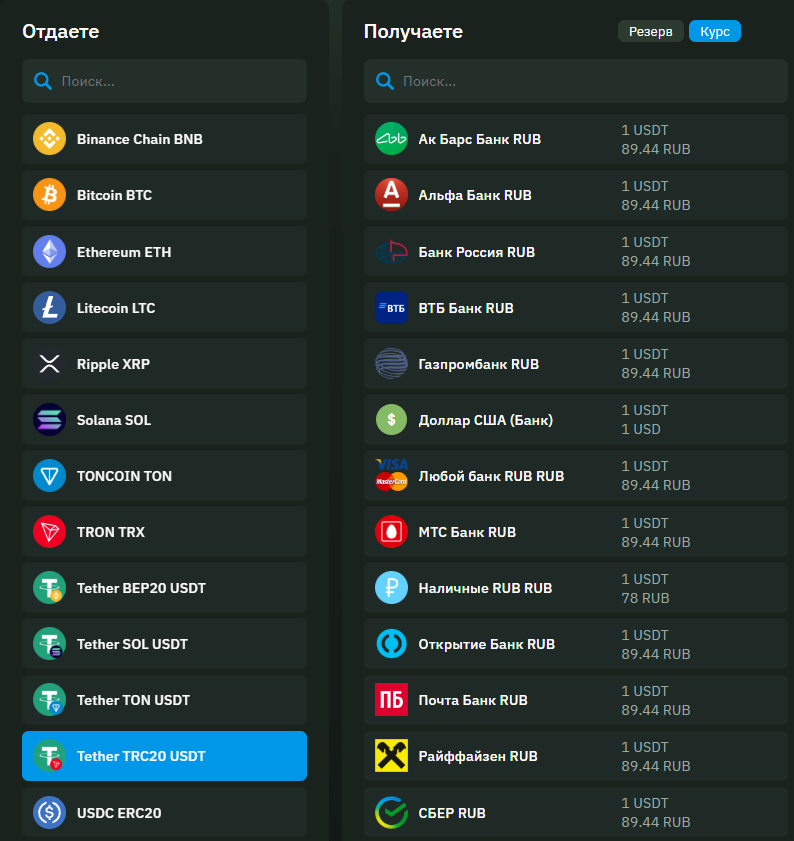The height and width of the screenshot is (841, 794).
Task: Click the Почта Банк ПБ logo
Action: (391, 700)
